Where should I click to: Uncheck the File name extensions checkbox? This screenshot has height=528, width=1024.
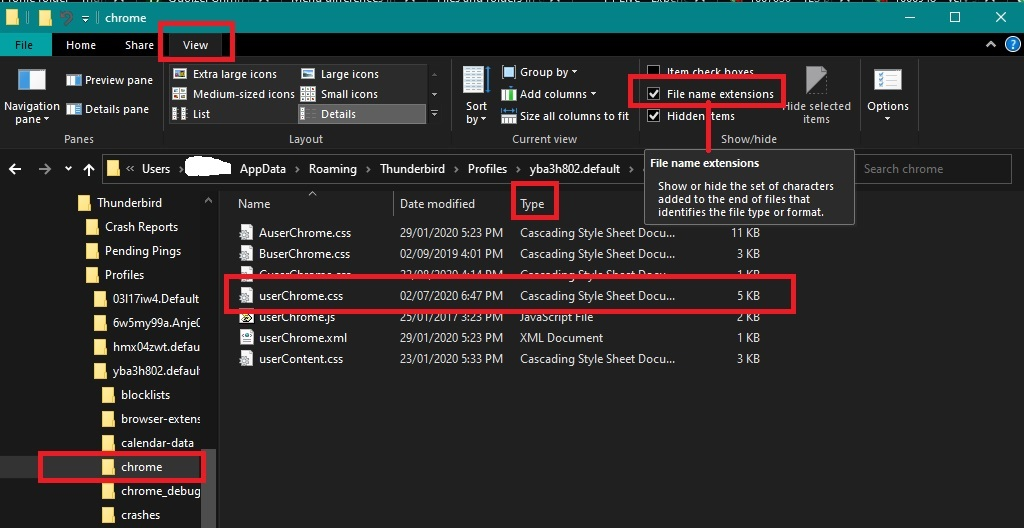point(653,94)
